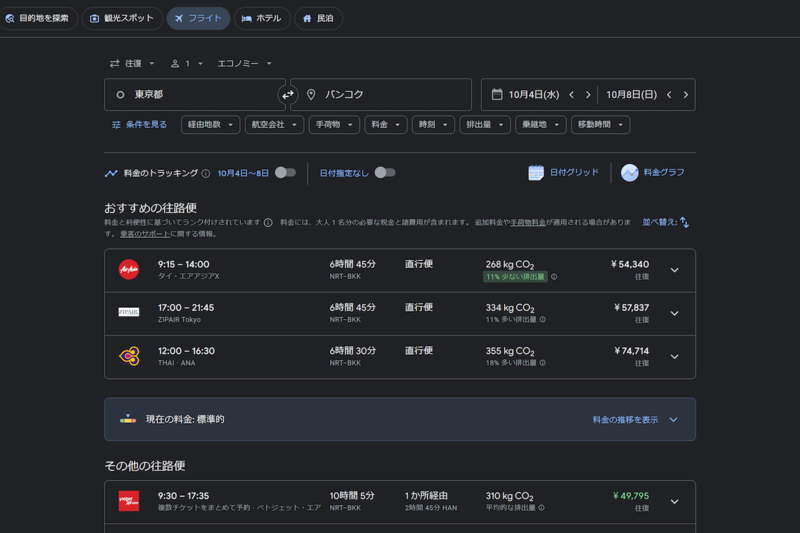This screenshot has height=533, width=800.
Task: Open the エコノミー cabin class dropdown
Action: [244, 63]
